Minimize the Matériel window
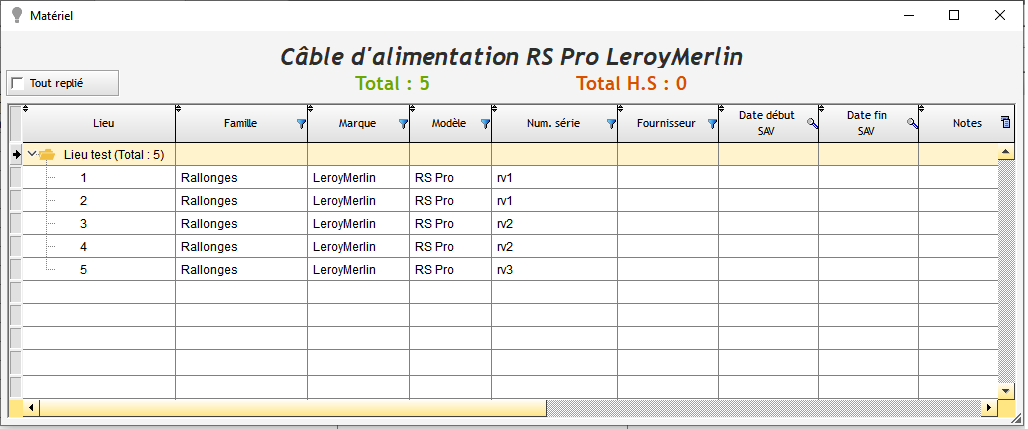 909,15
